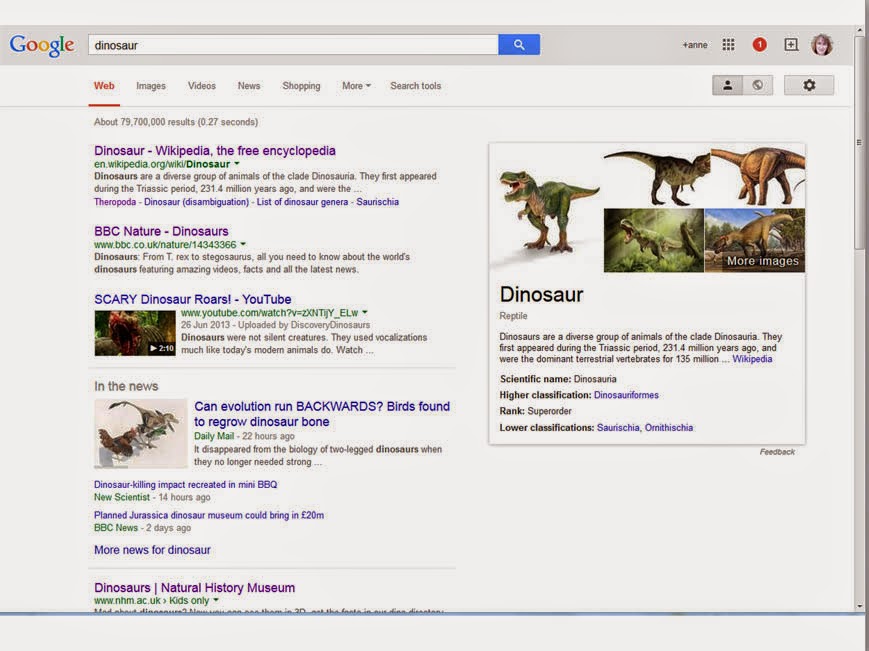This screenshot has height=651, width=869.
Task: Click More news for dinosaur
Action: [152, 550]
